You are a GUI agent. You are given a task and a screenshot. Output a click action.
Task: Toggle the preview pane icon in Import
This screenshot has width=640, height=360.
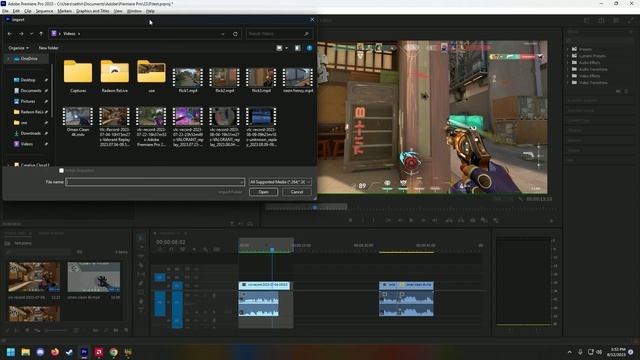298,48
